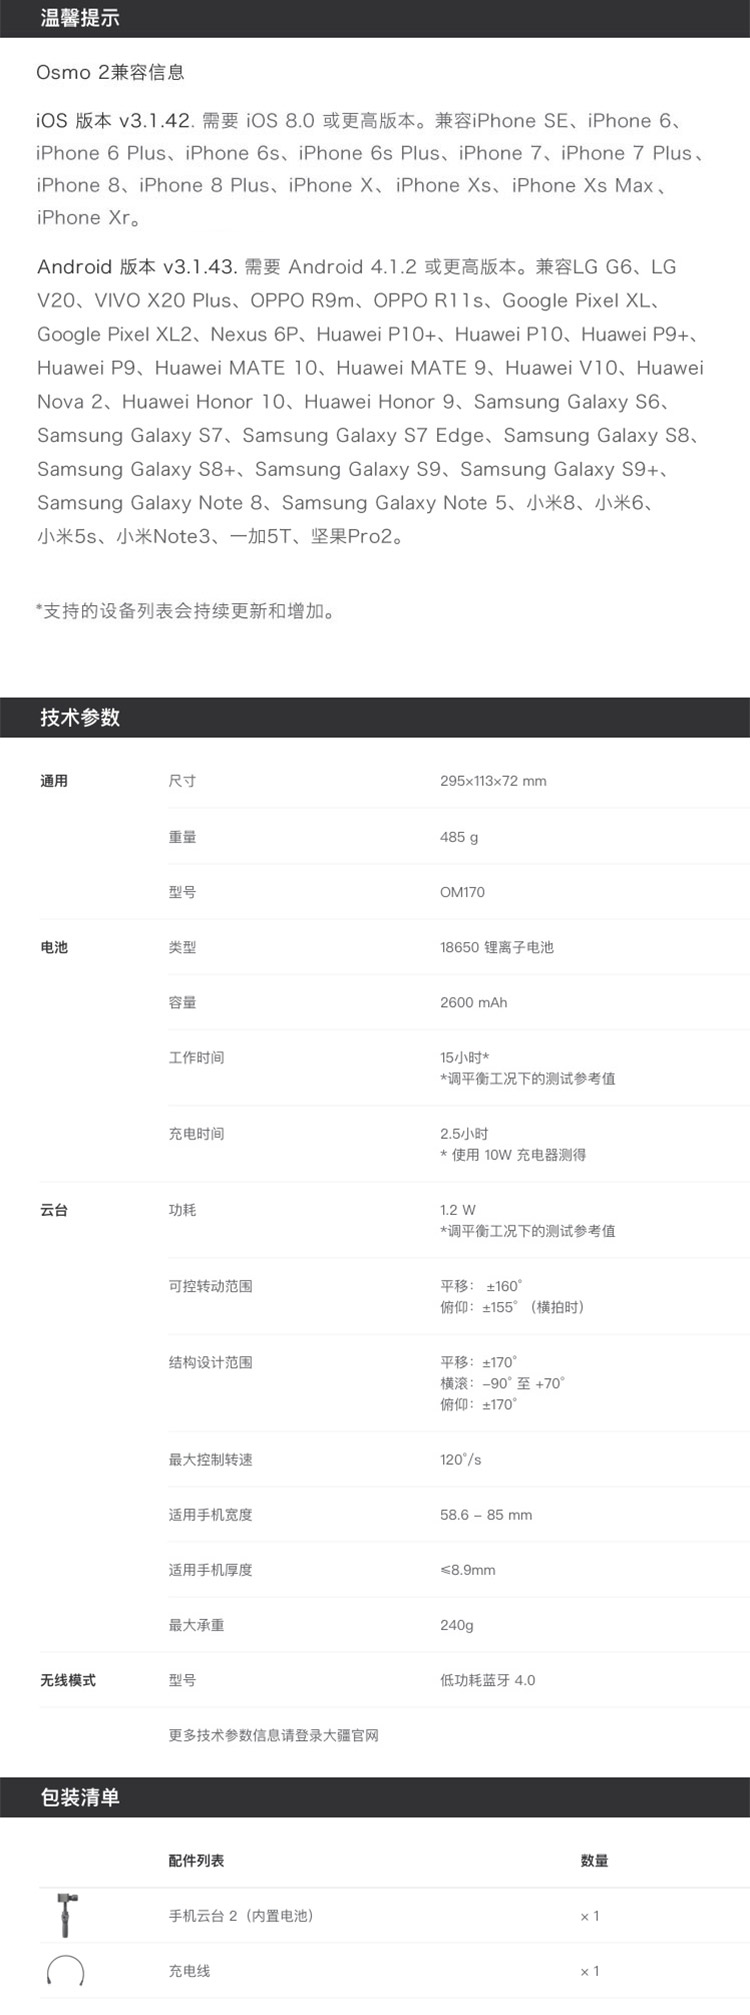Click the charging cable icon
750x2015 pixels.
(x=65, y=1971)
